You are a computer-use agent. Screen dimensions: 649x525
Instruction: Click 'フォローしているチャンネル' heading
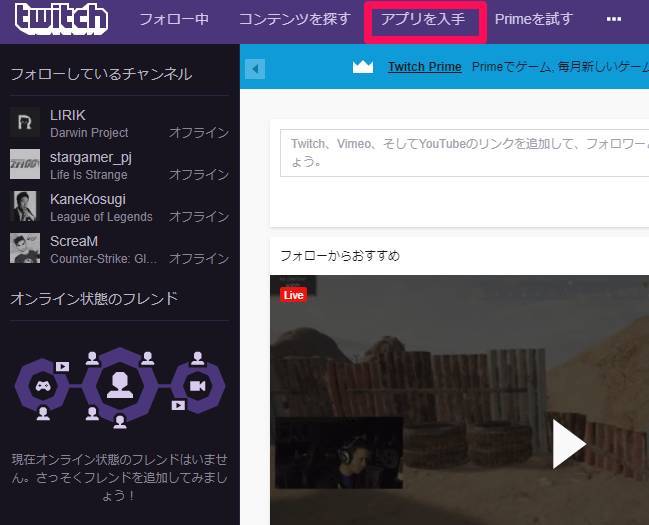click(101, 74)
